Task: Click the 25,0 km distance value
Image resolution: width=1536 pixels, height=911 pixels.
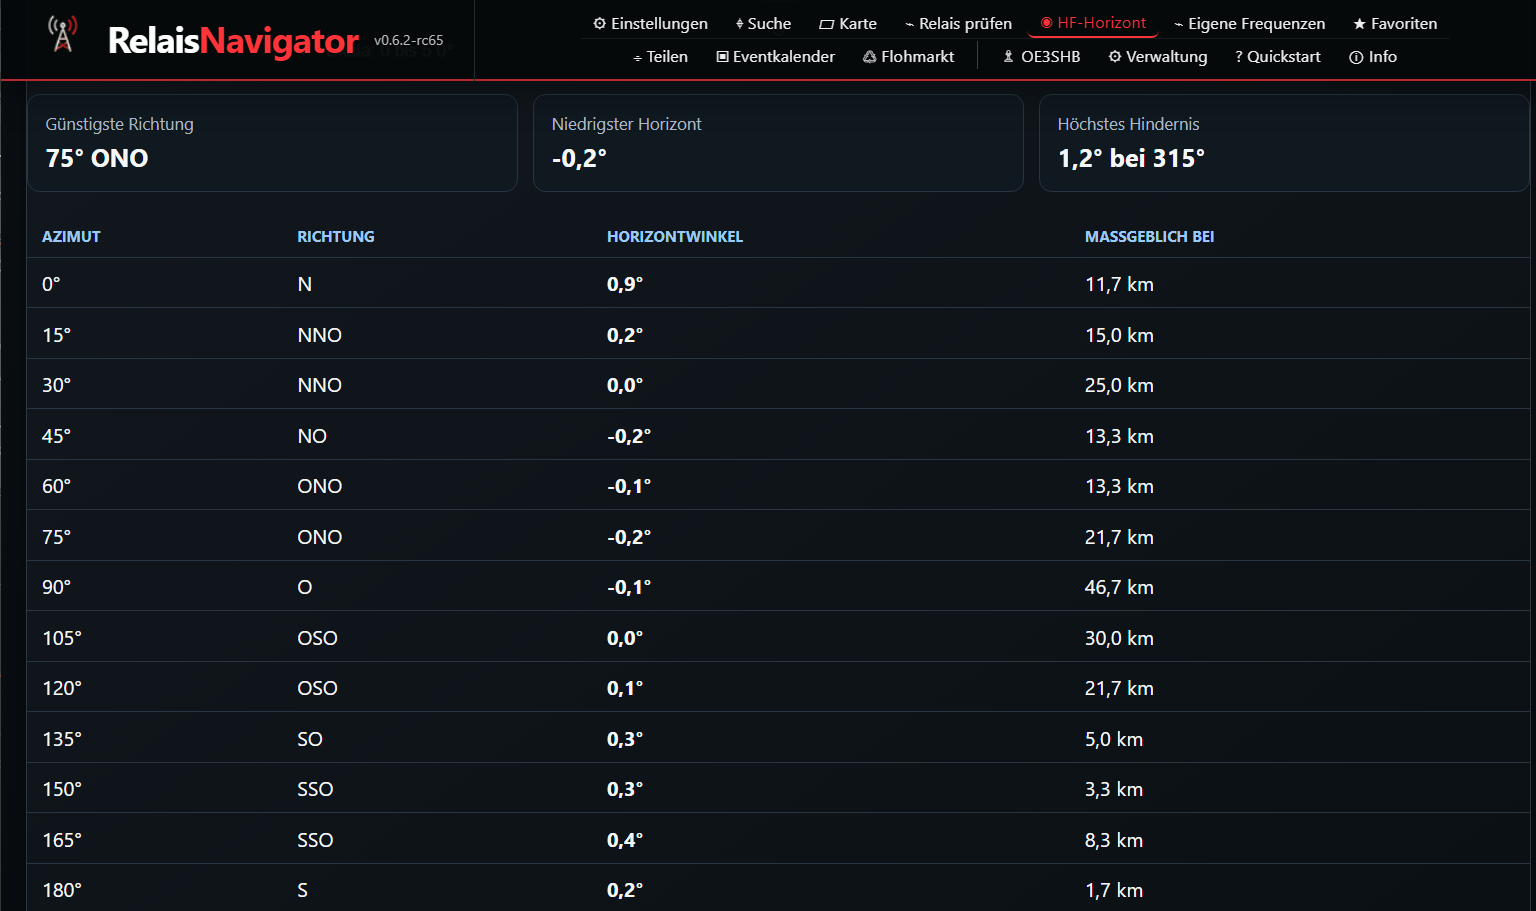Action: tap(1119, 385)
